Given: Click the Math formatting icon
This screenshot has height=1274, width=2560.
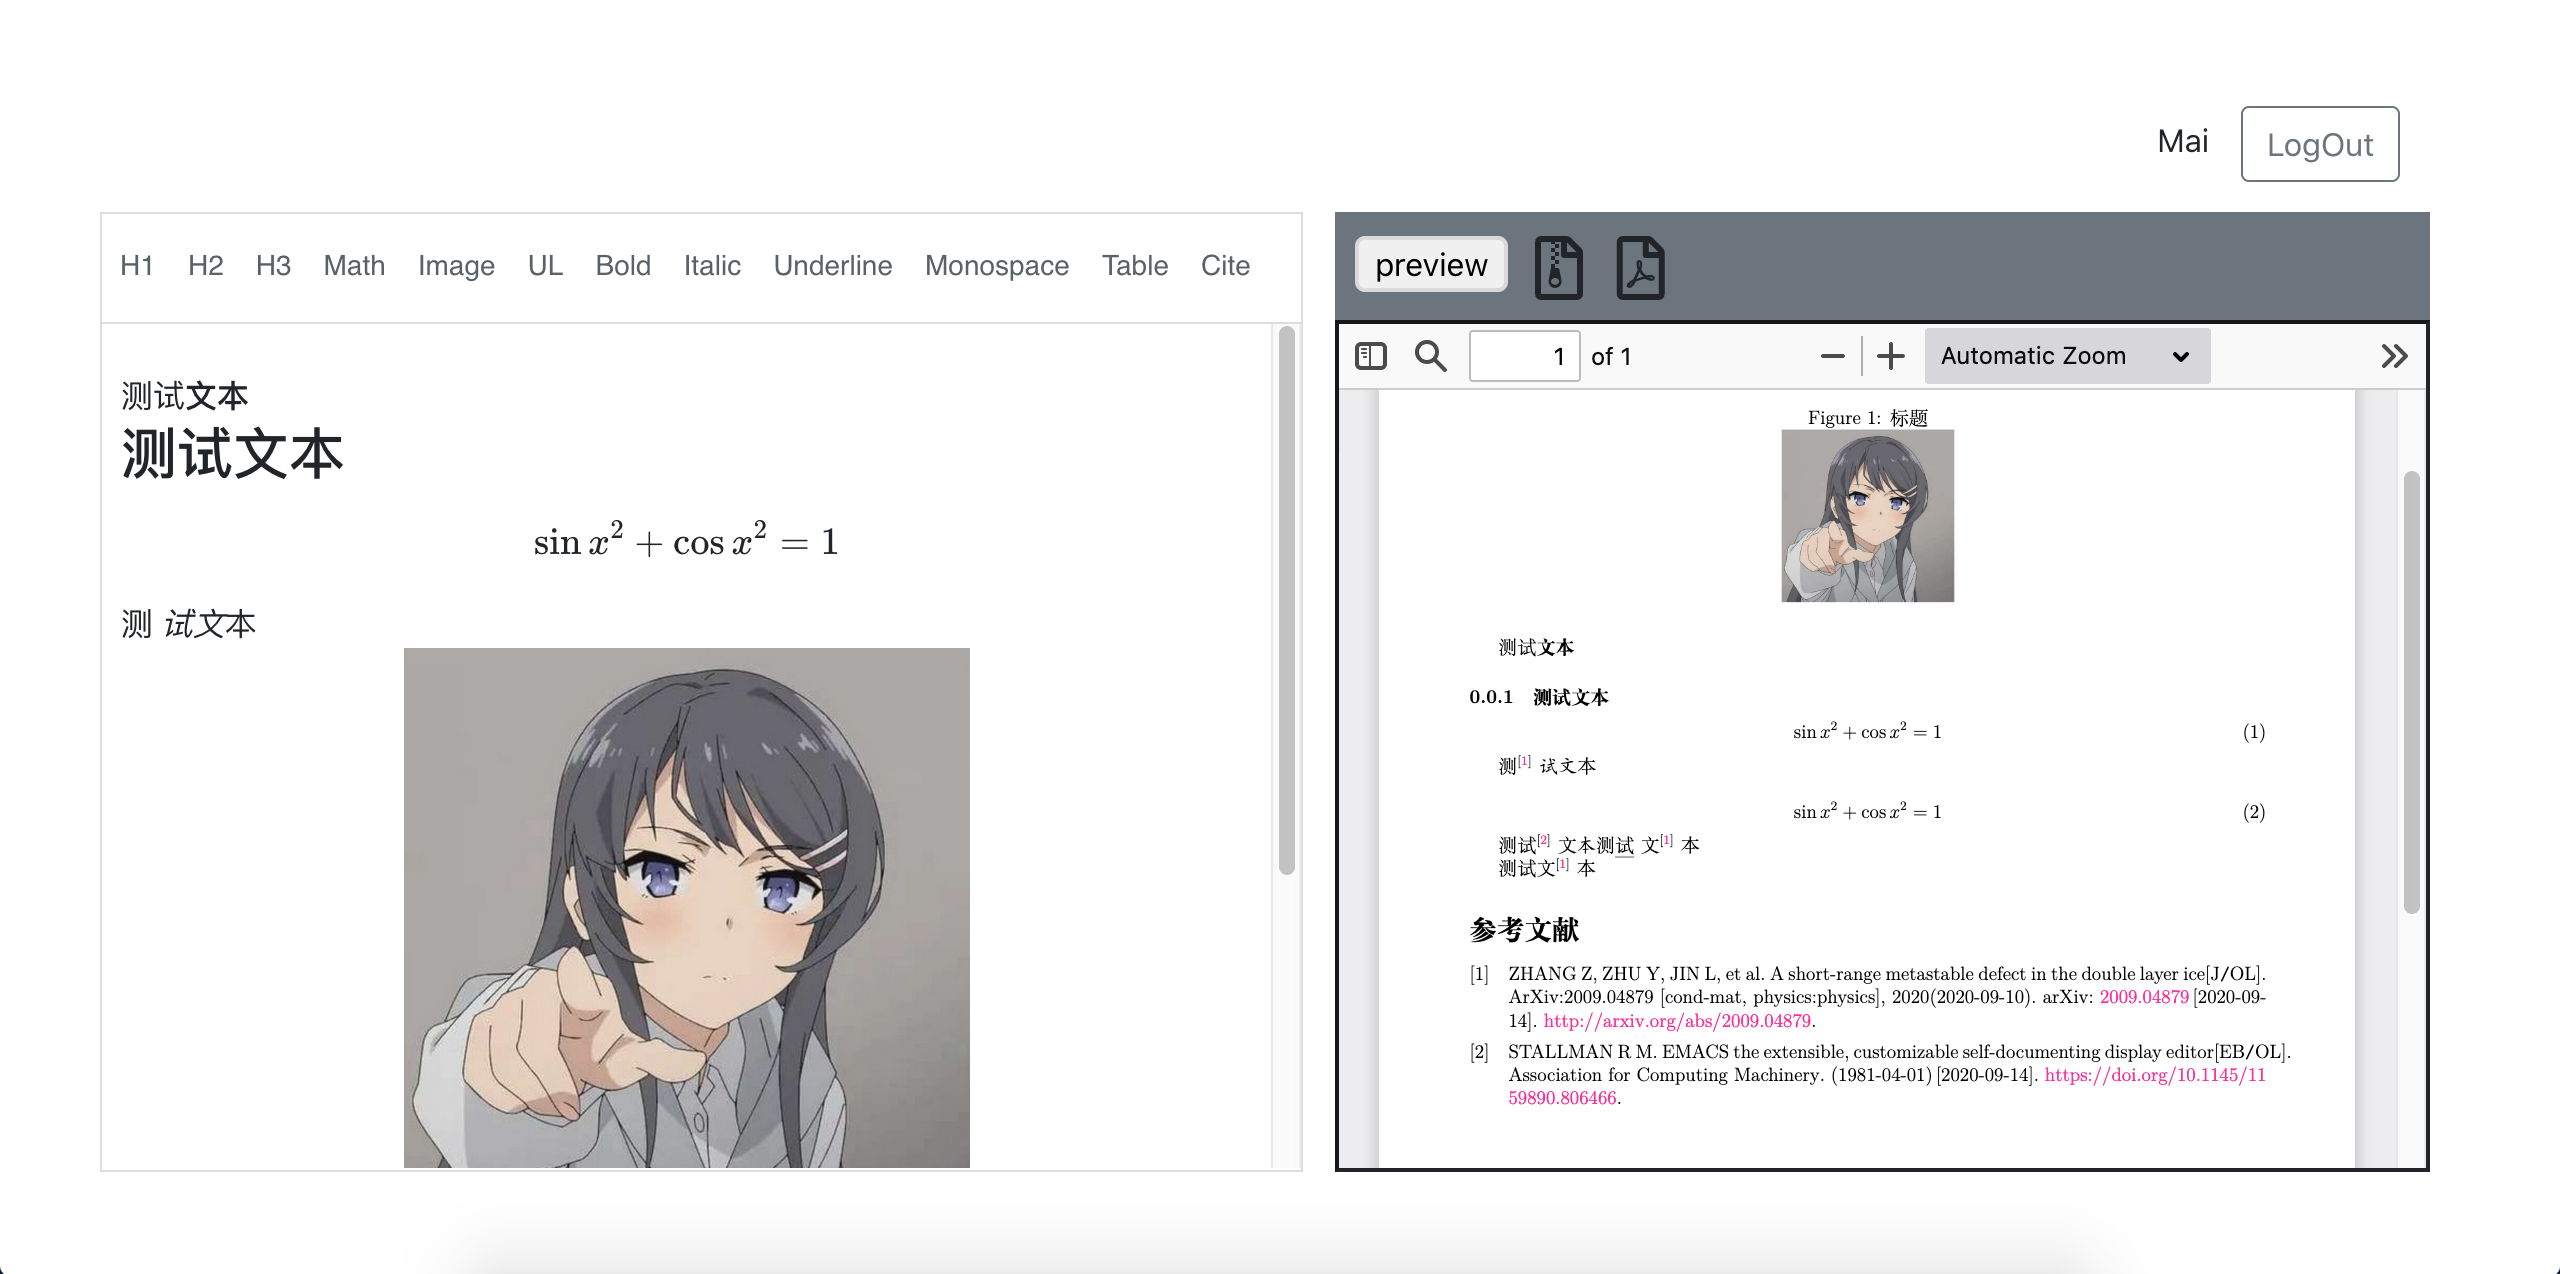Looking at the screenshot, I should pos(353,266).
